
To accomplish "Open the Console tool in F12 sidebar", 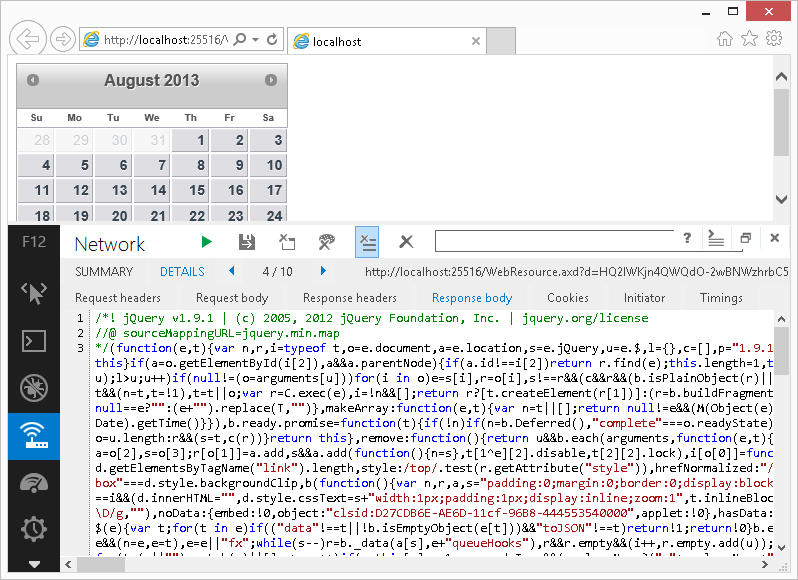I will tap(34, 341).
